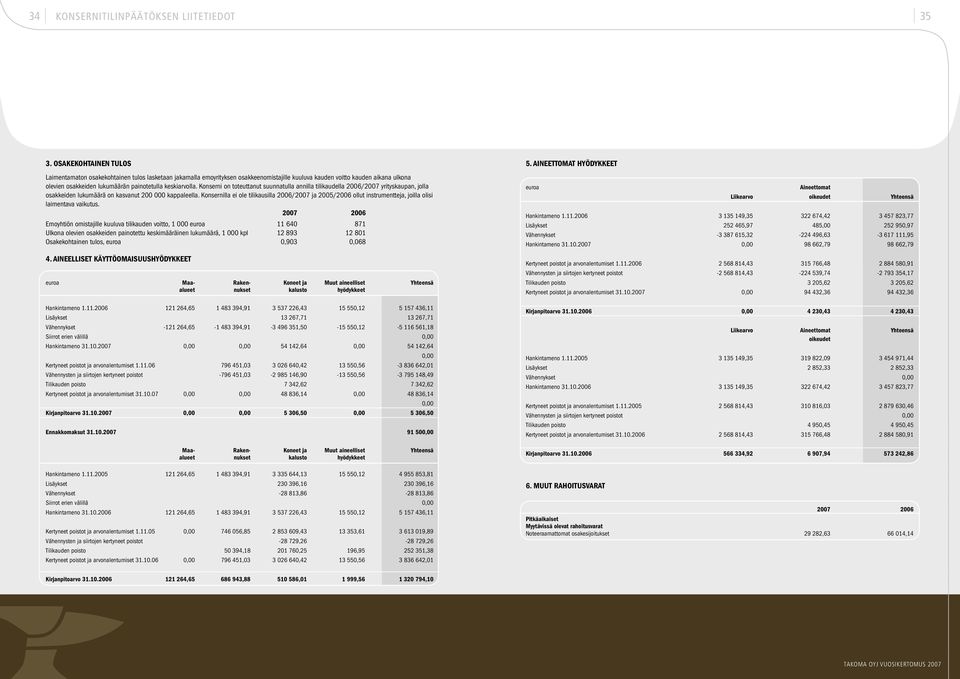960x679 pixels.
Task: Click heading '3. OSAKEKOHTAINEN TULOS'
Action: [88, 163]
